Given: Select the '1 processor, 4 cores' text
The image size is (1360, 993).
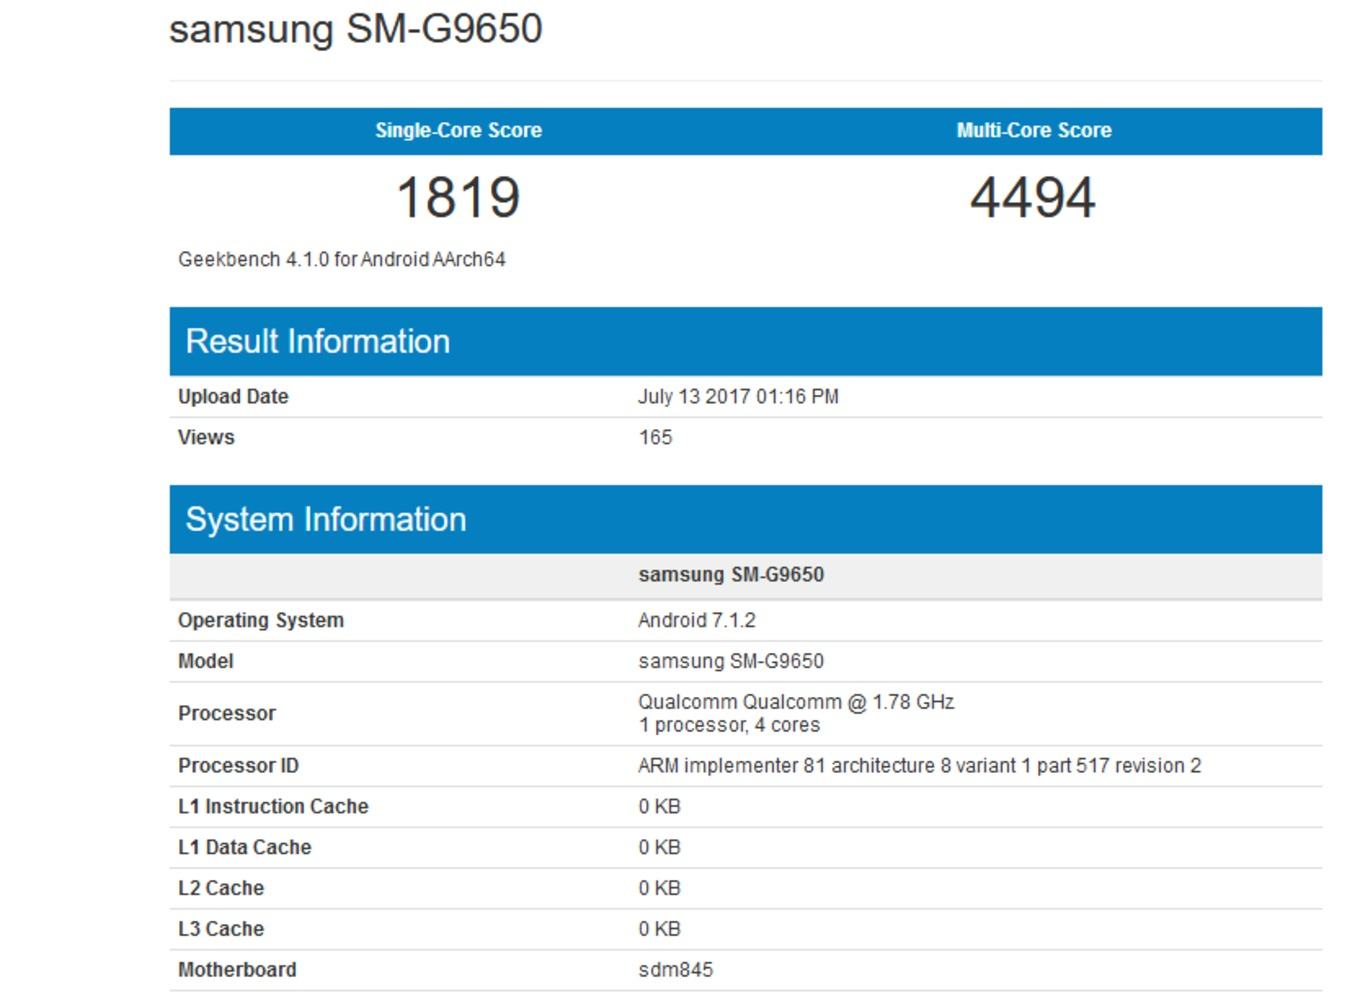Looking at the screenshot, I should pyautogui.click(x=729, y=725).
